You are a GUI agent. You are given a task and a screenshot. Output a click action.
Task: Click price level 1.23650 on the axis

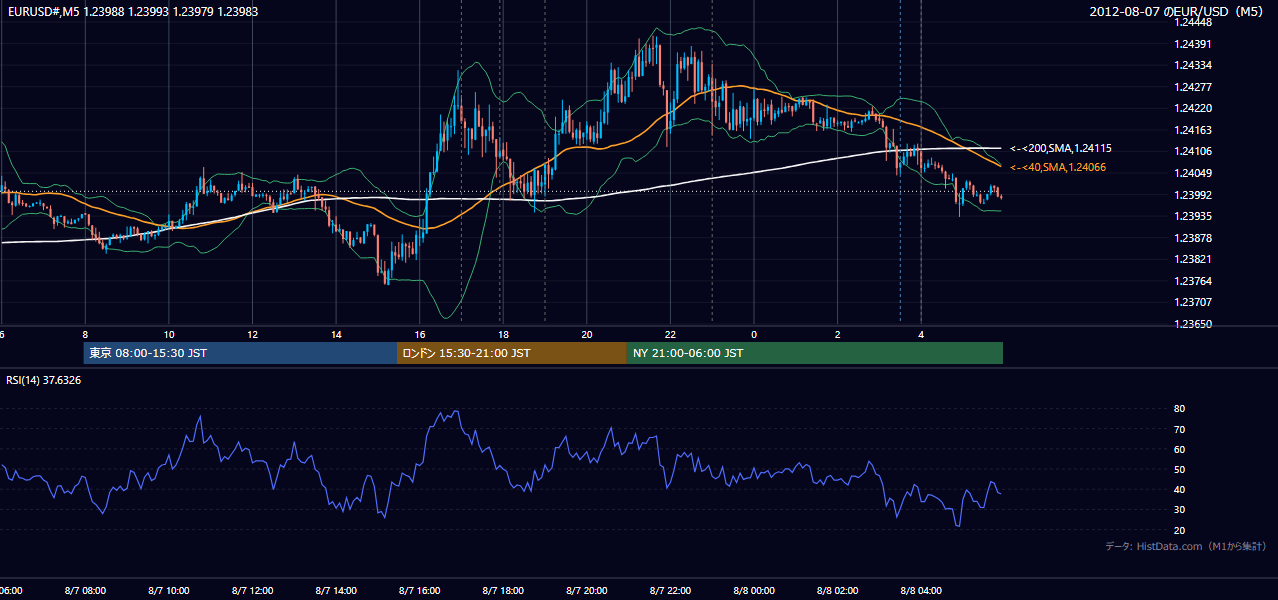1192,324
